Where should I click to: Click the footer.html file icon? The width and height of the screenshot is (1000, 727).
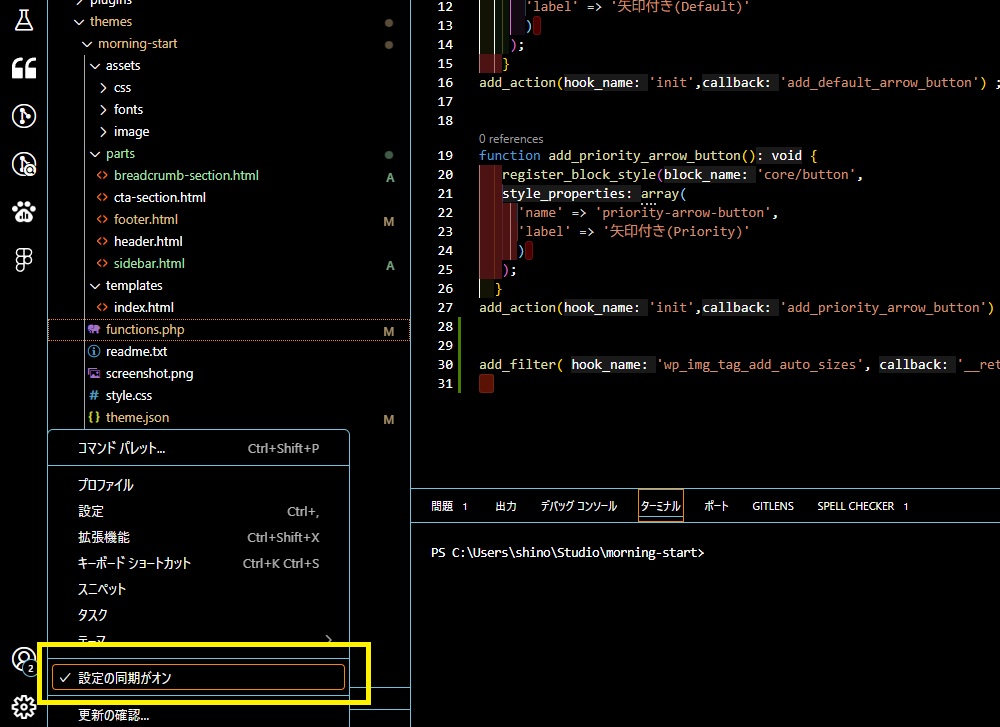102,219
